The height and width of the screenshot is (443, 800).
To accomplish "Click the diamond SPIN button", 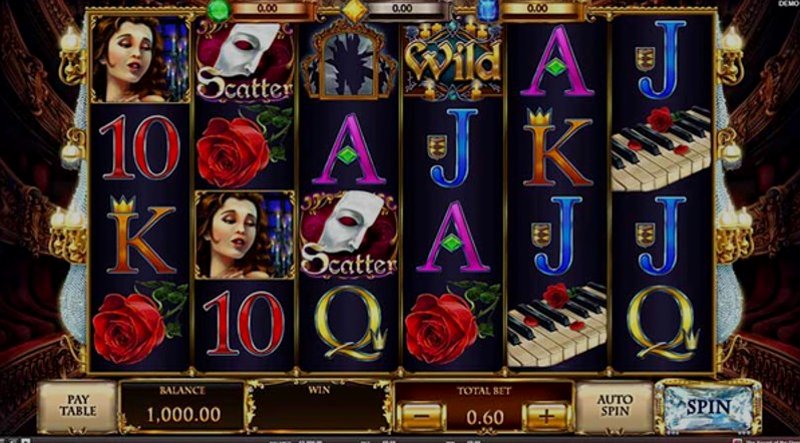I will click(x=708, y=407).
